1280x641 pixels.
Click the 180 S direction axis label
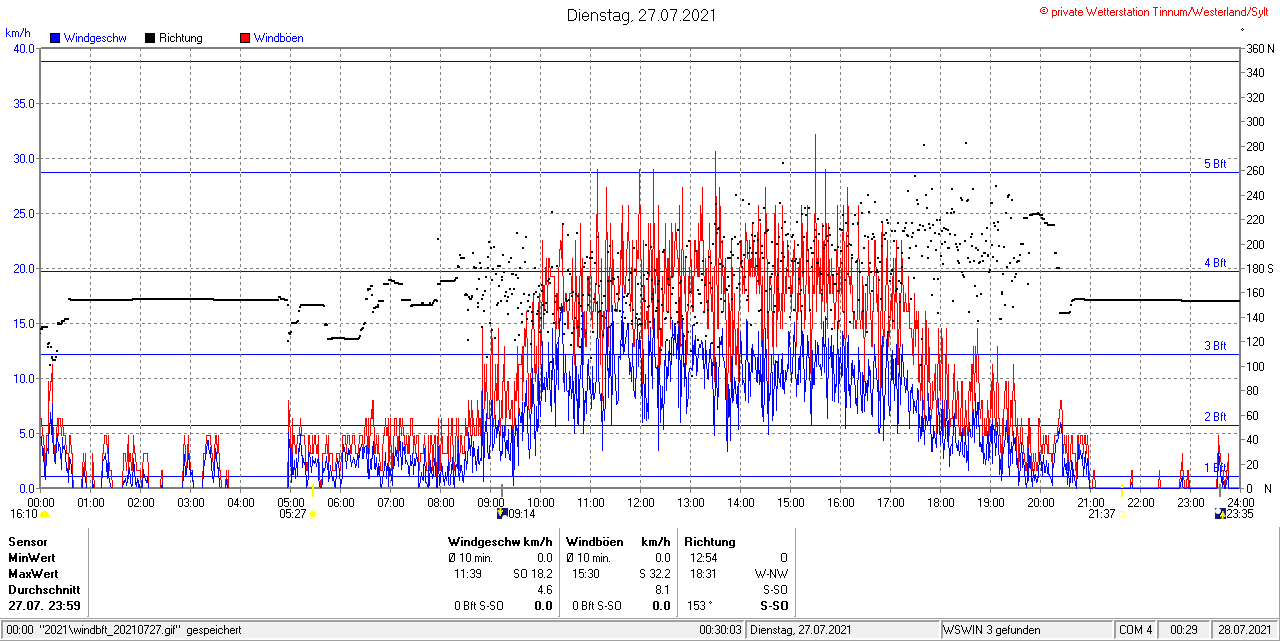[x=1259, y=269]
